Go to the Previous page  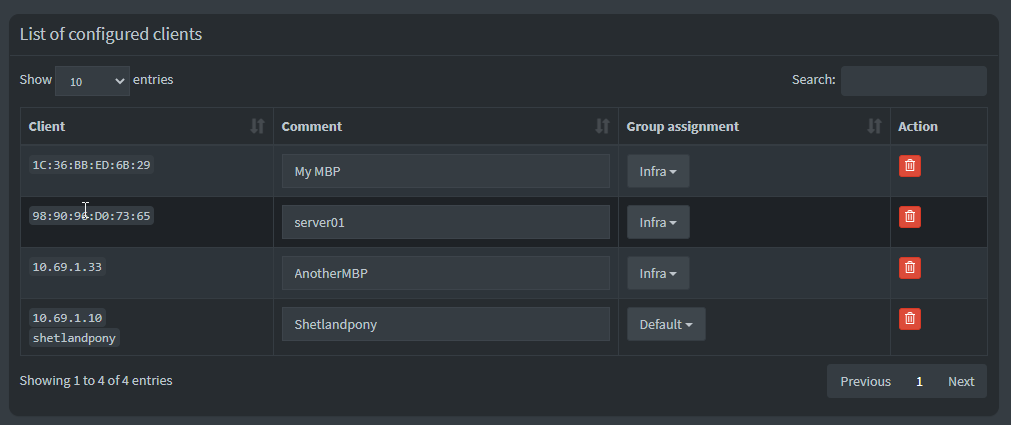pyautogui.click(x=865, y=381)
